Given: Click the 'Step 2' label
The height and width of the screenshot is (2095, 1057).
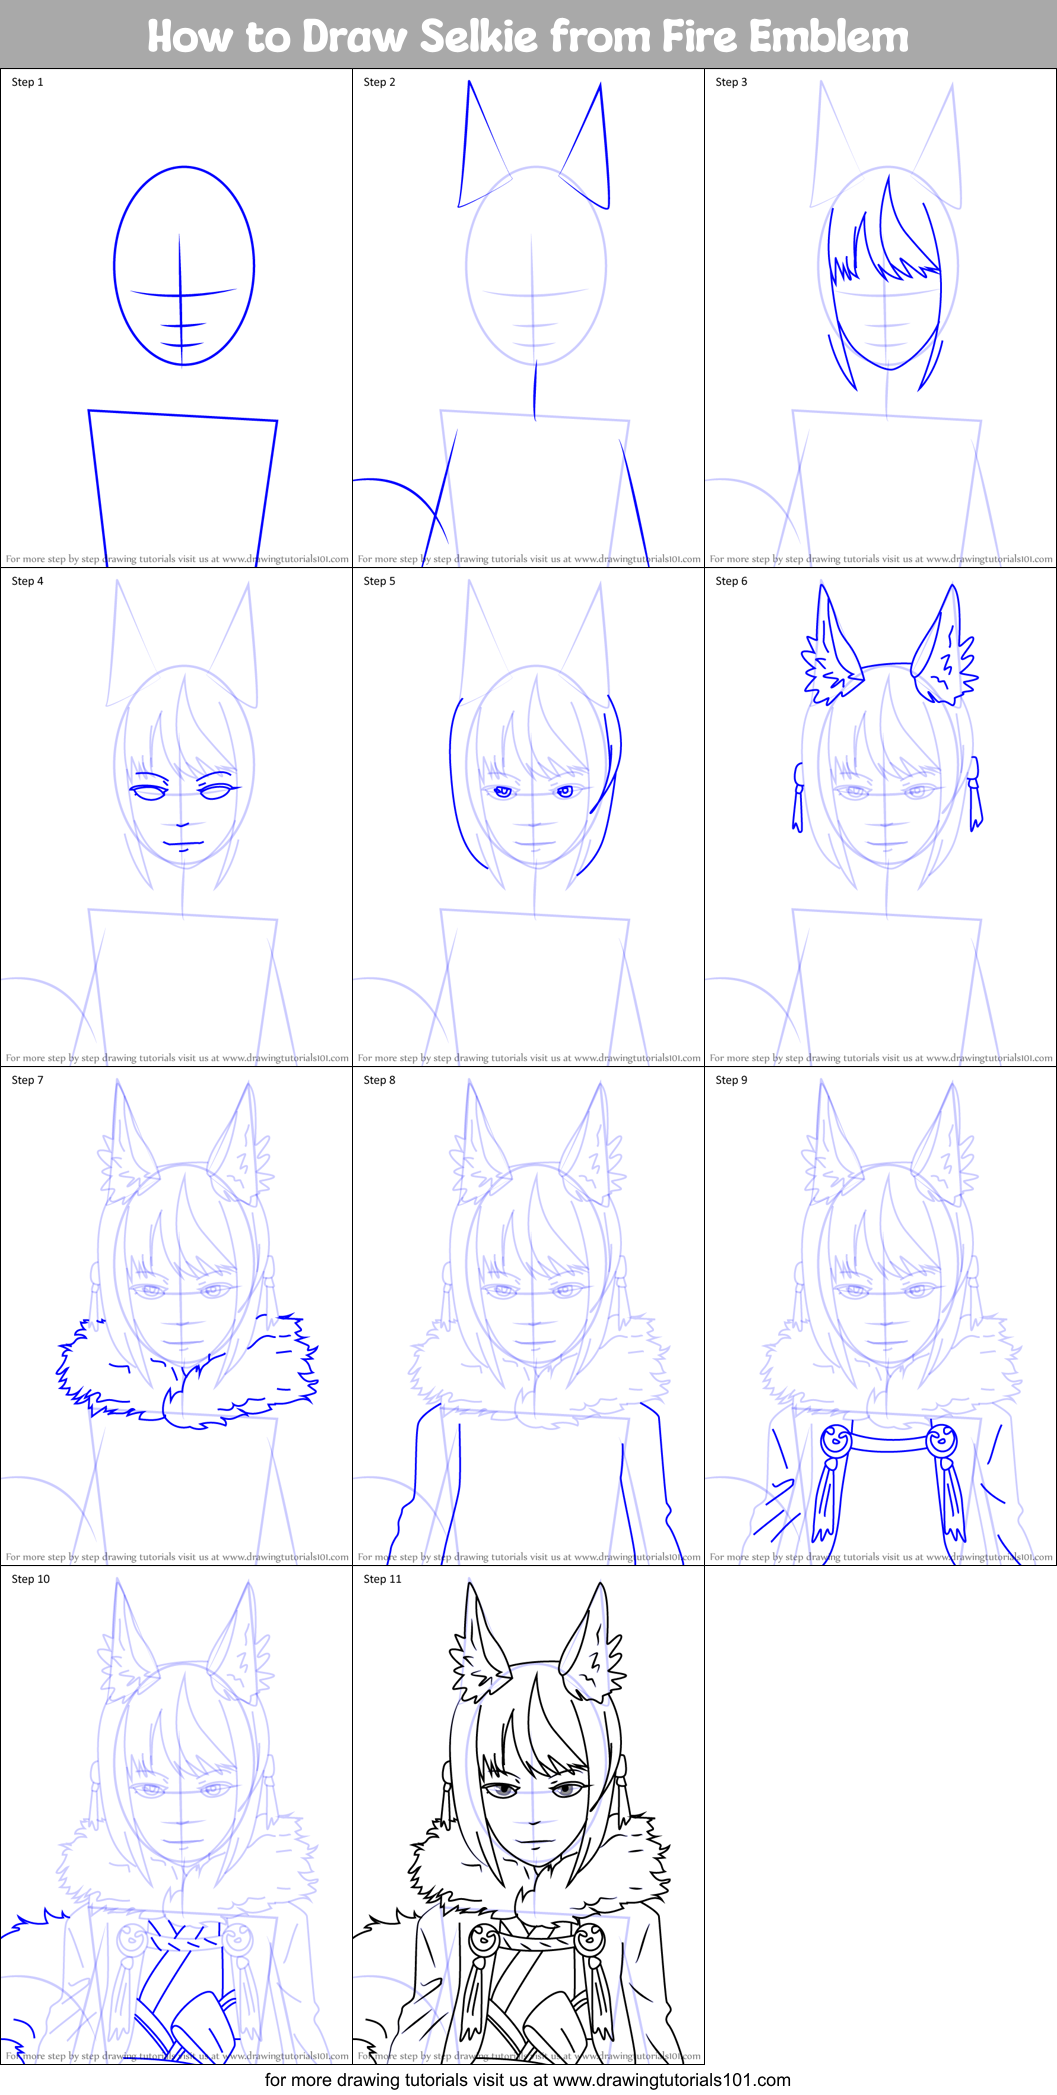Looking at the screenshot, I should click(x=380, y=82).
